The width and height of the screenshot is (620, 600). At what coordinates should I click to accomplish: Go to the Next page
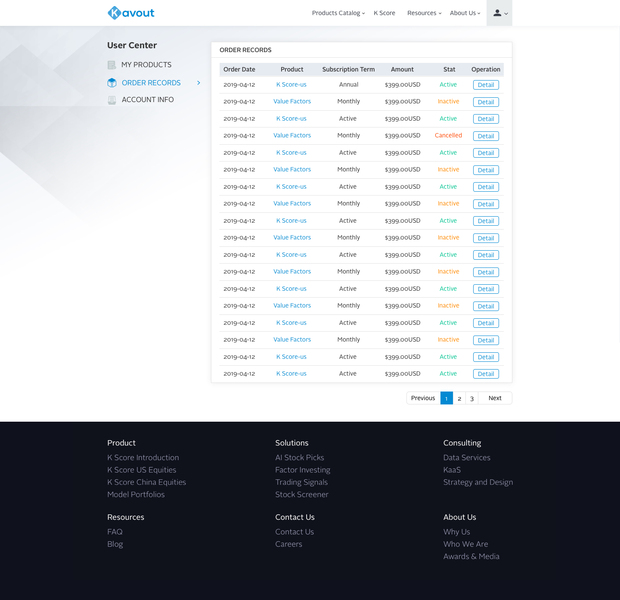click(x=495, y=398)
